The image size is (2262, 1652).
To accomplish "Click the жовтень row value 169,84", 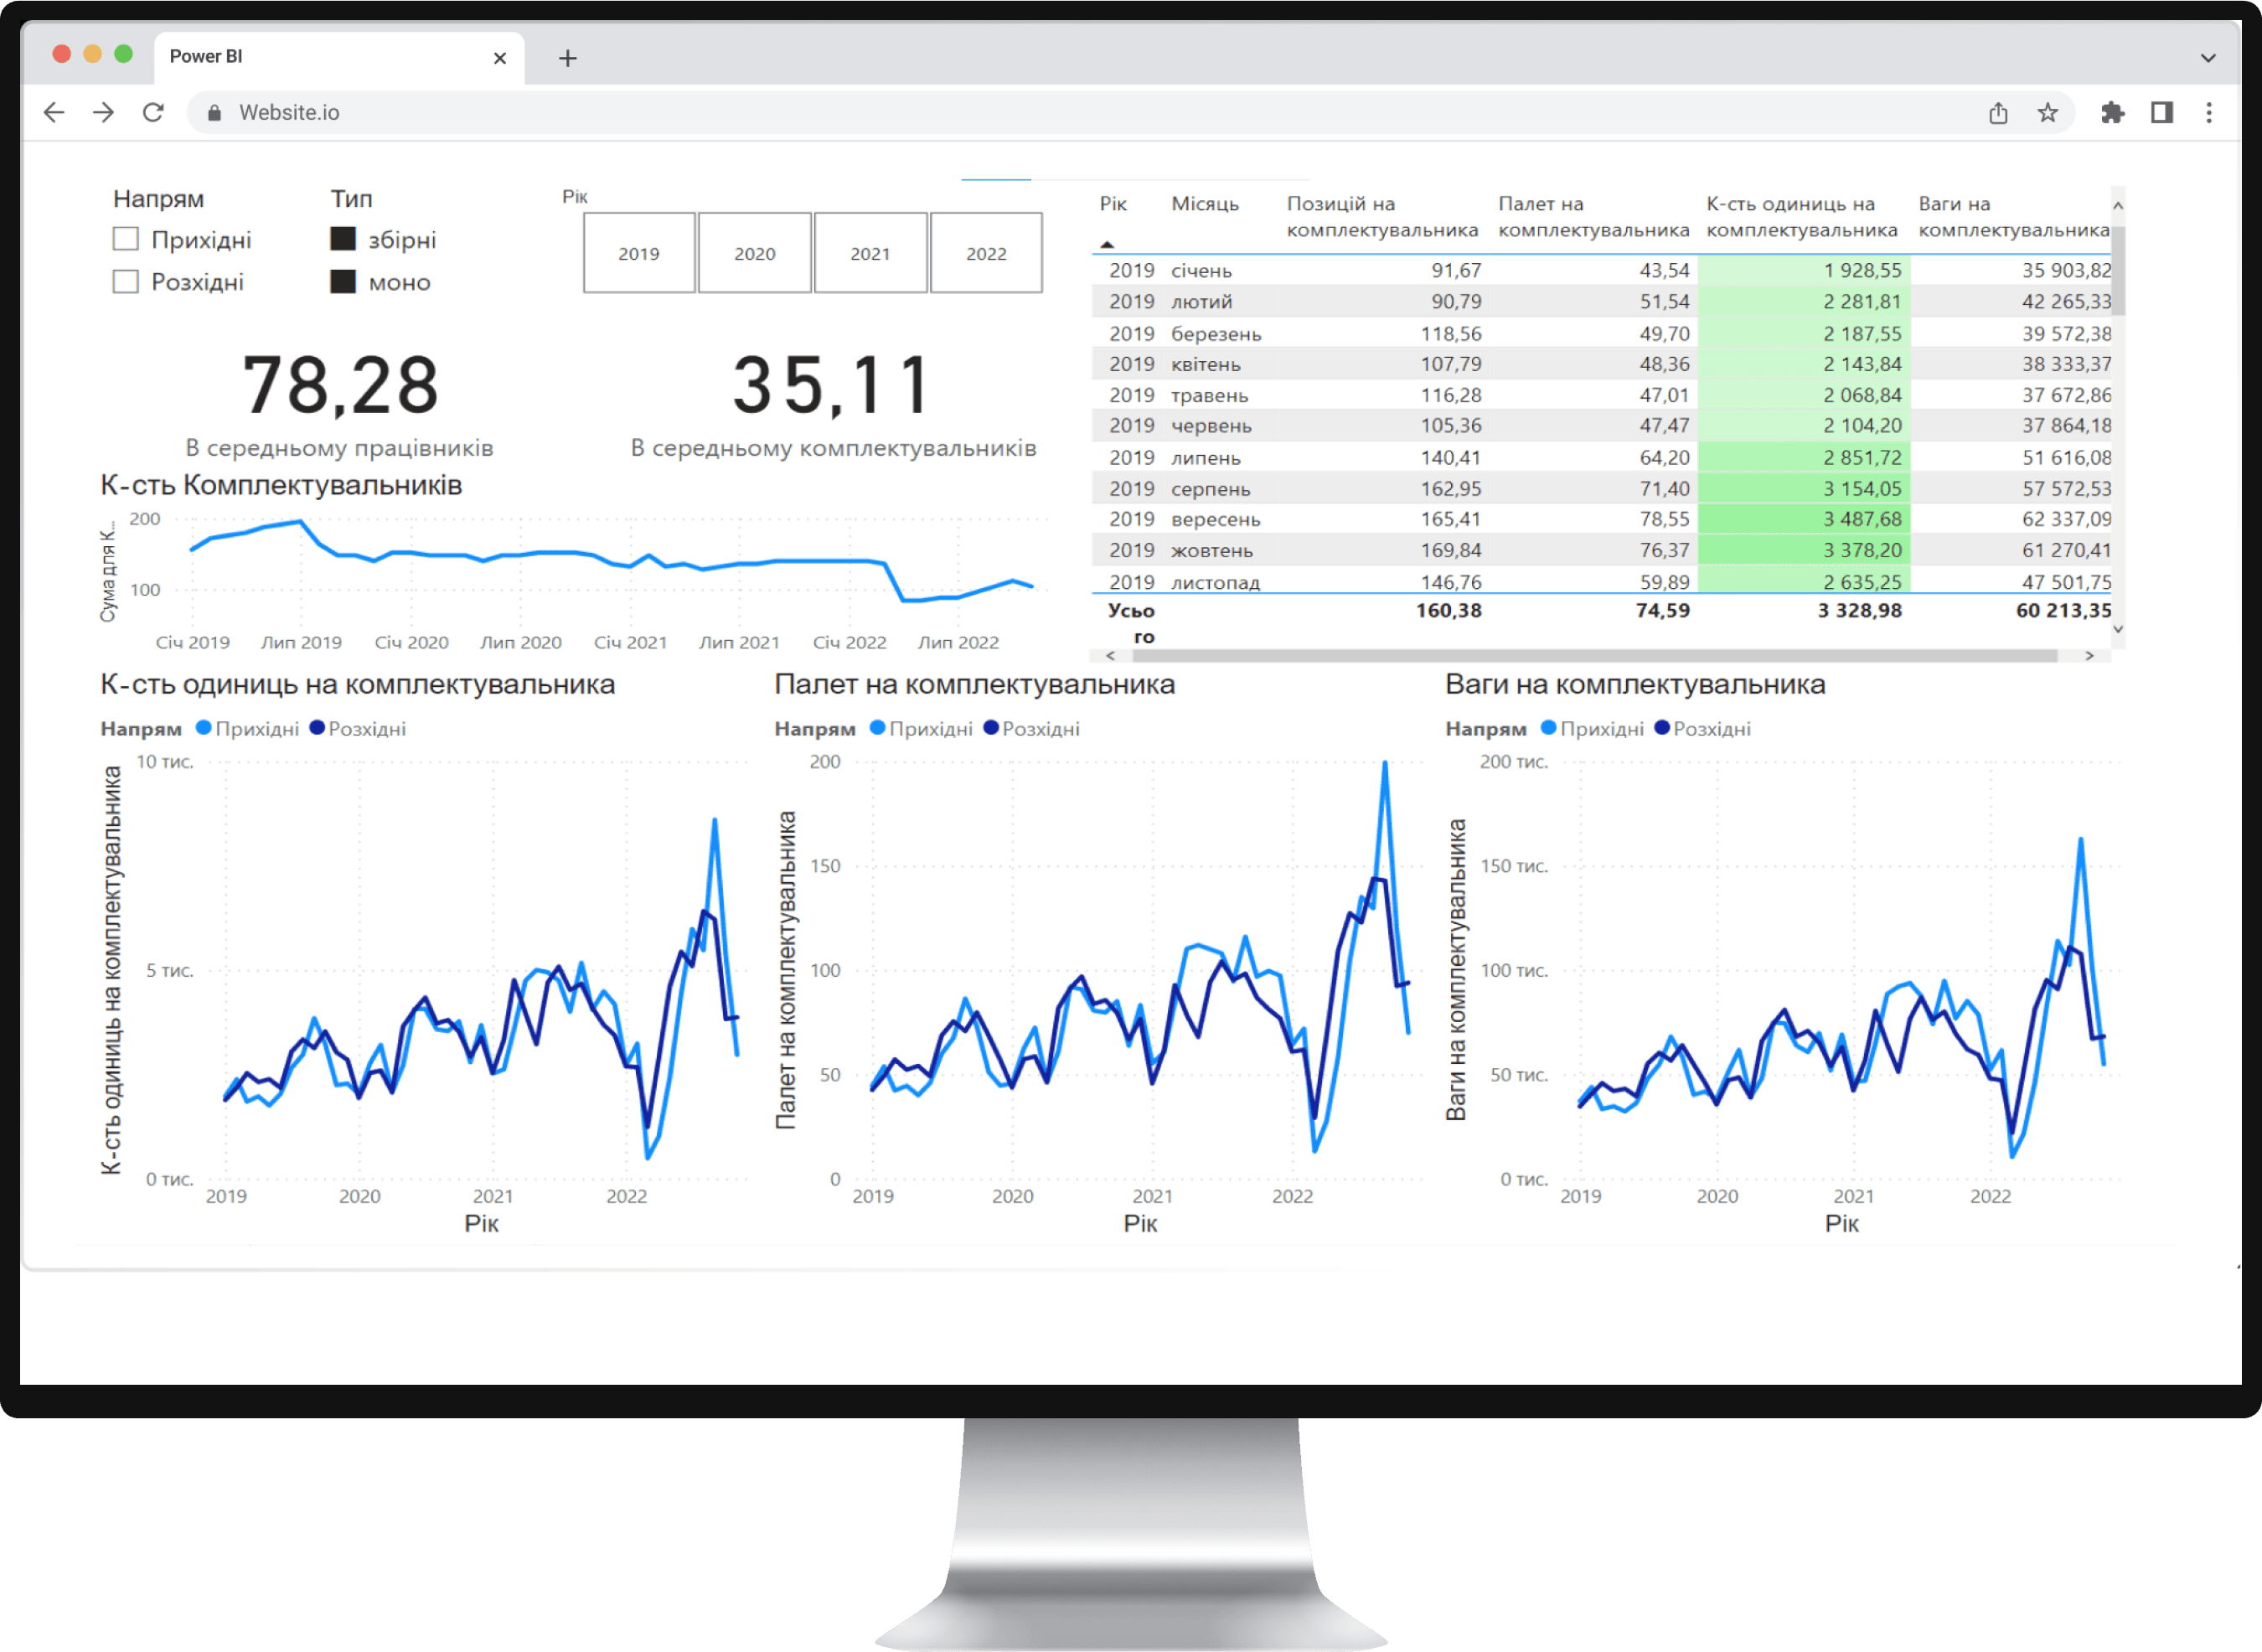I will [x=1451, y=550].
